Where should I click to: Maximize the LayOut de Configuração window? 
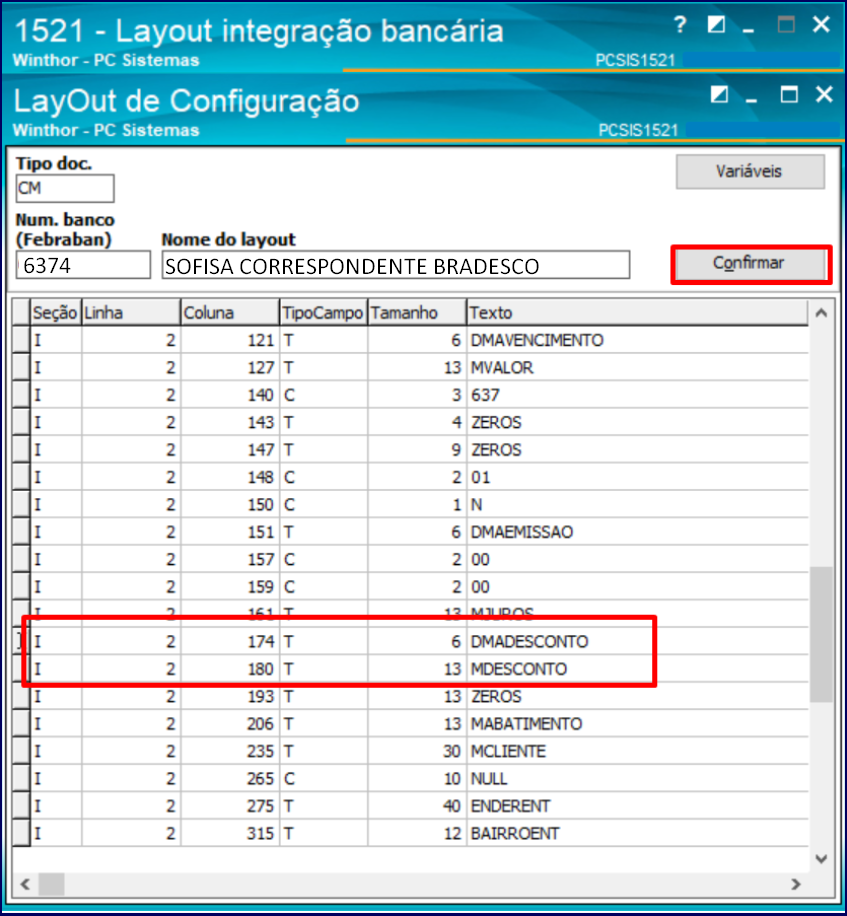click(x=789, y=95)
